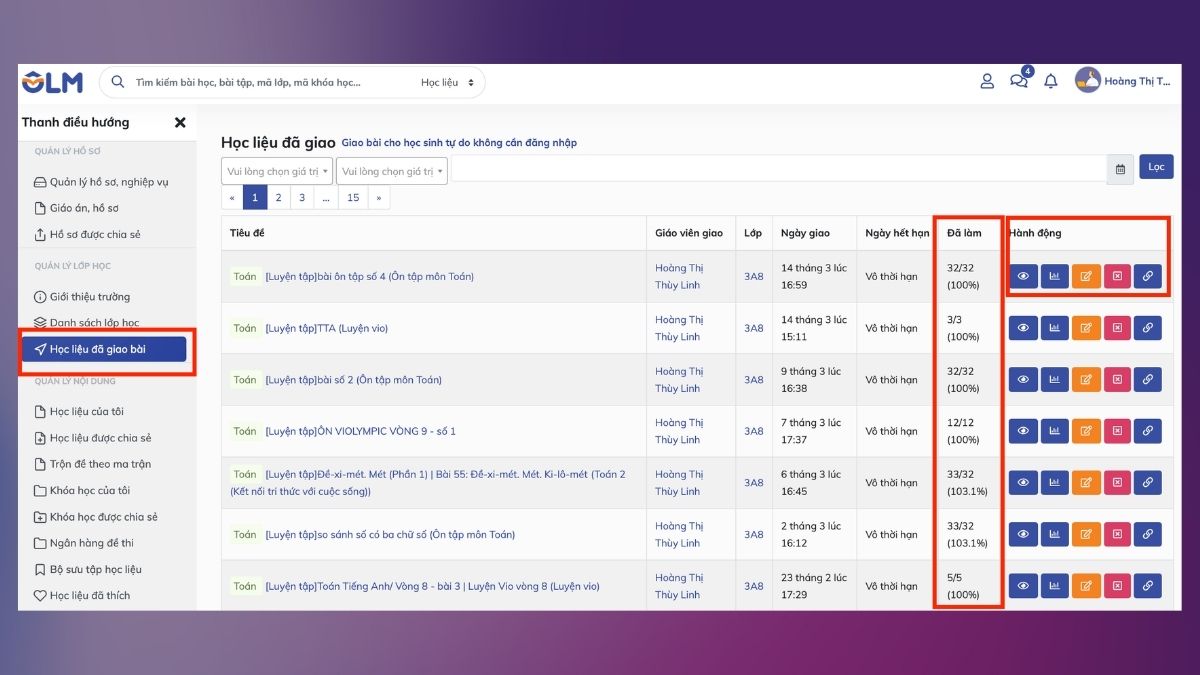View the 'bài ôn tập số 4' assignment via eye icon
Viewport: 1200px width, 675px height.
click(1023, 276)
